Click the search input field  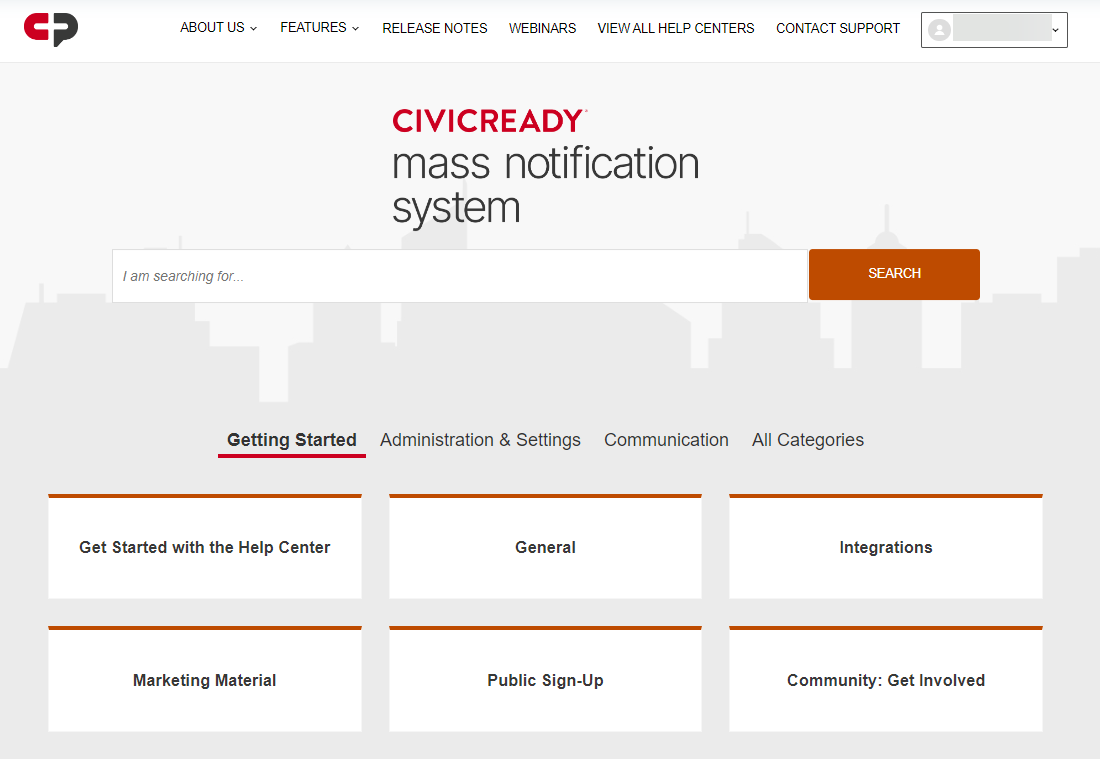(x=460, y=276)
